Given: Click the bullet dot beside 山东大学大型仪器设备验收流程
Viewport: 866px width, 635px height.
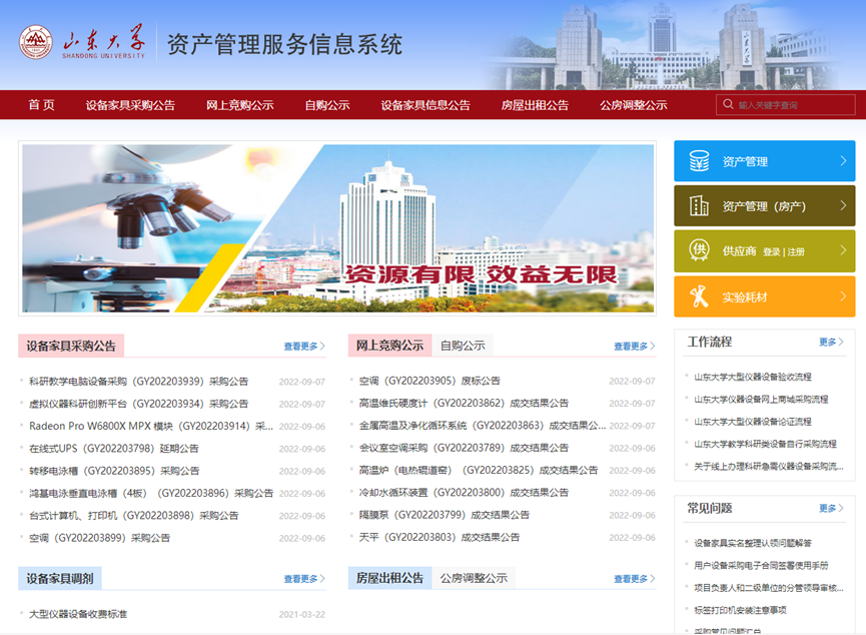Looking at the screenshot, I should click(687, 377).
